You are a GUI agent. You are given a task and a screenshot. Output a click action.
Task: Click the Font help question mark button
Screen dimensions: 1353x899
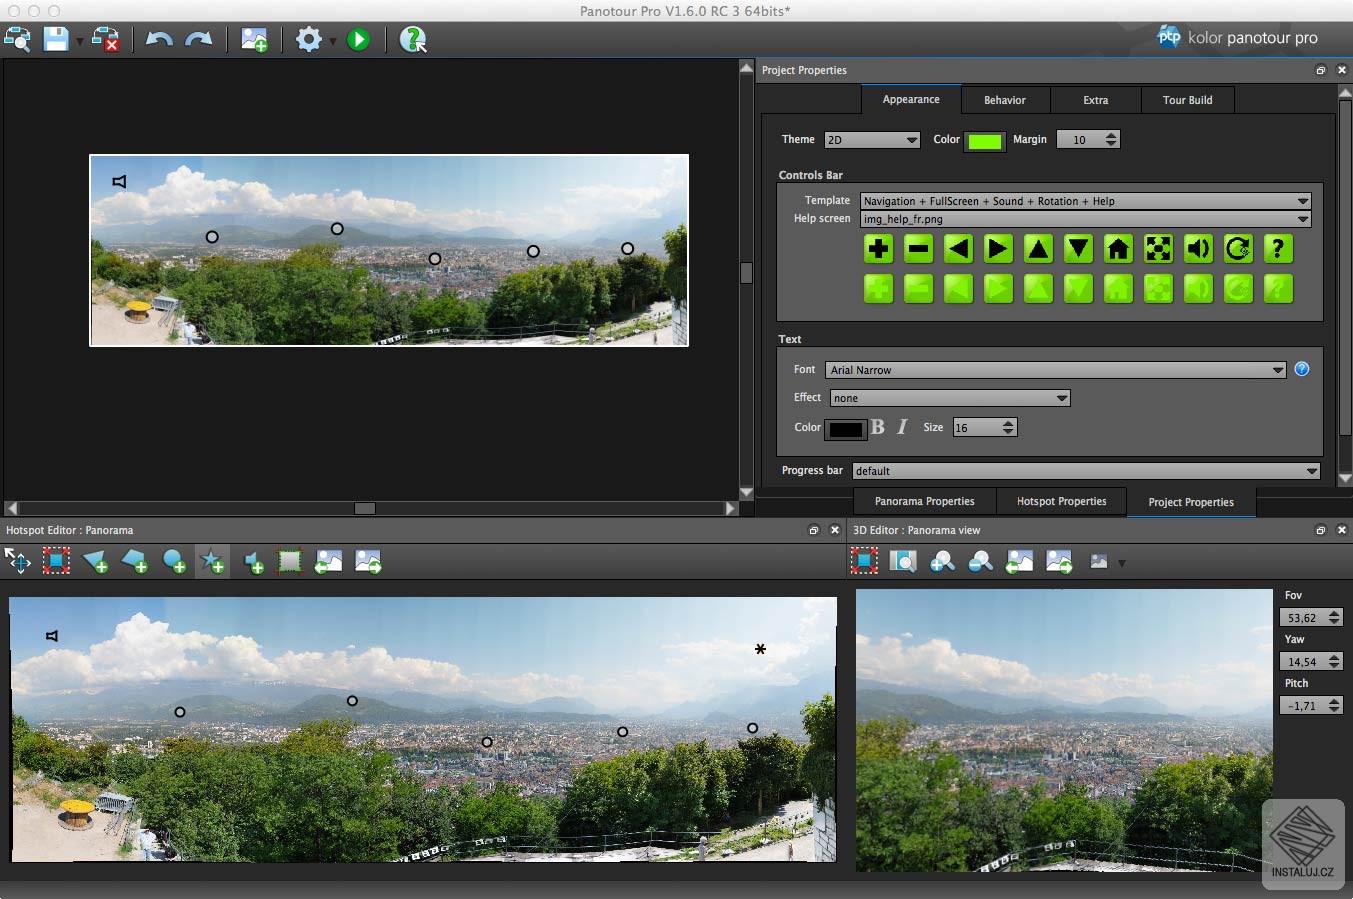point(1301,369)
